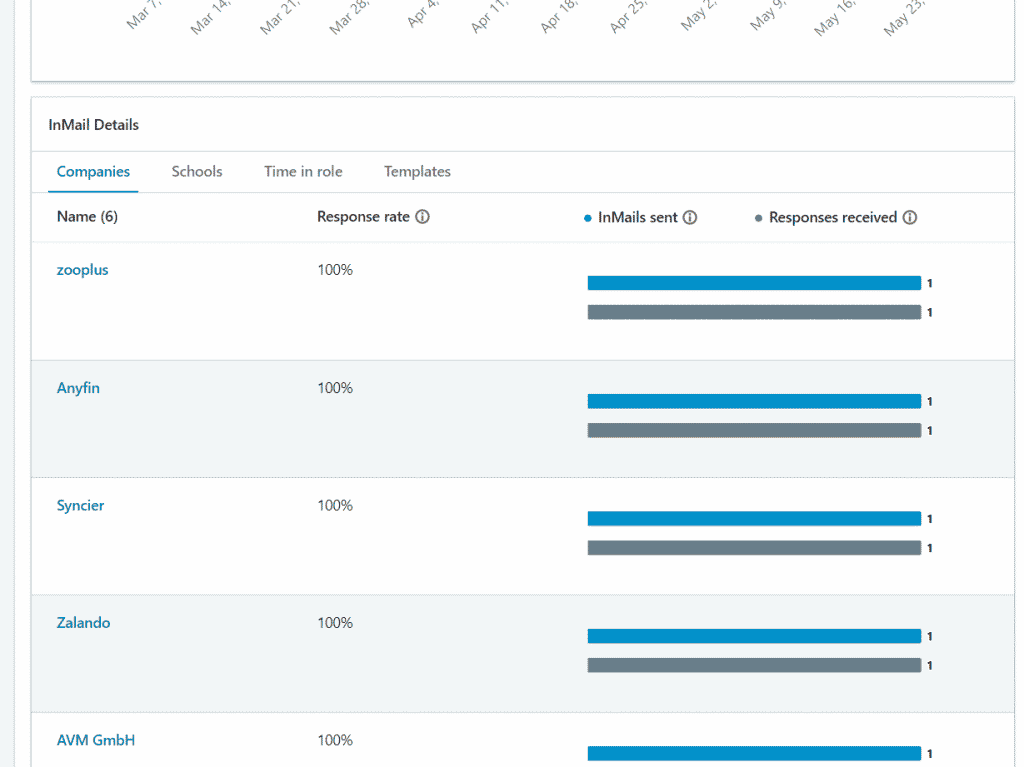The width and height of the screenshot is (1024, 767).
Task: Open the Anyfin company link
Action: [78, 388]
